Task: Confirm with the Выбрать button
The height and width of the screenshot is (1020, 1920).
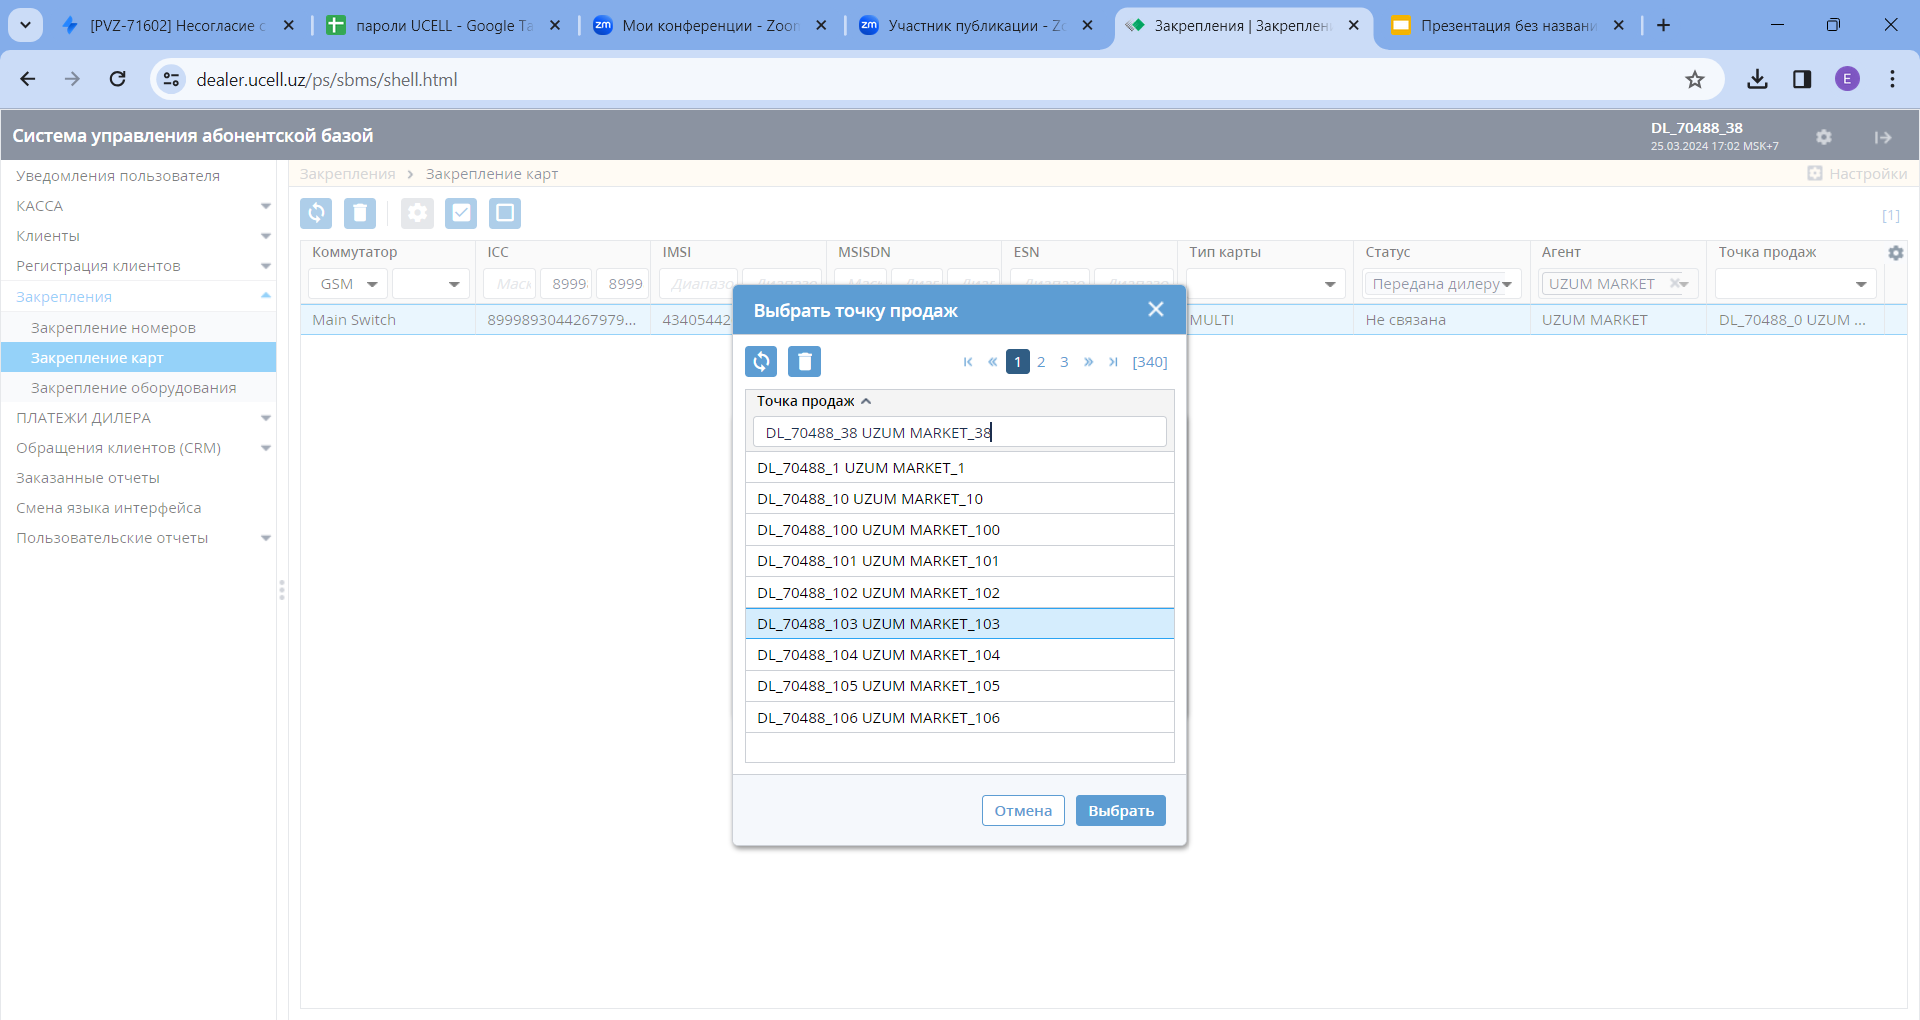Action: [1121, 811]
